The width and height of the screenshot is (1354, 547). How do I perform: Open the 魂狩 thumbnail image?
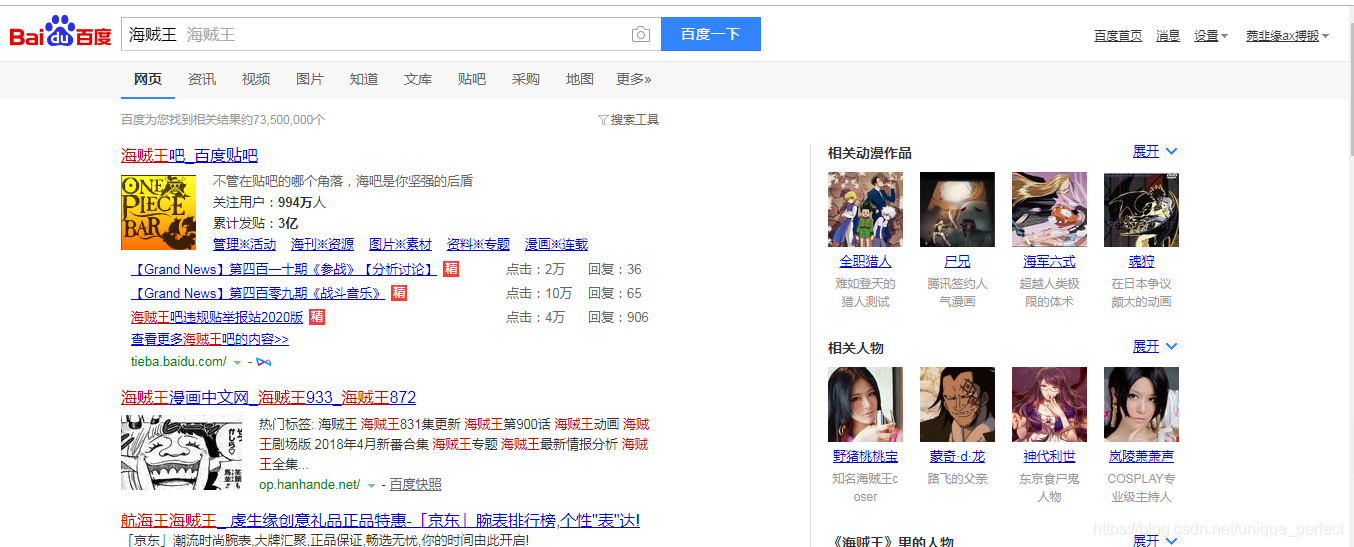pos(1141,209)
